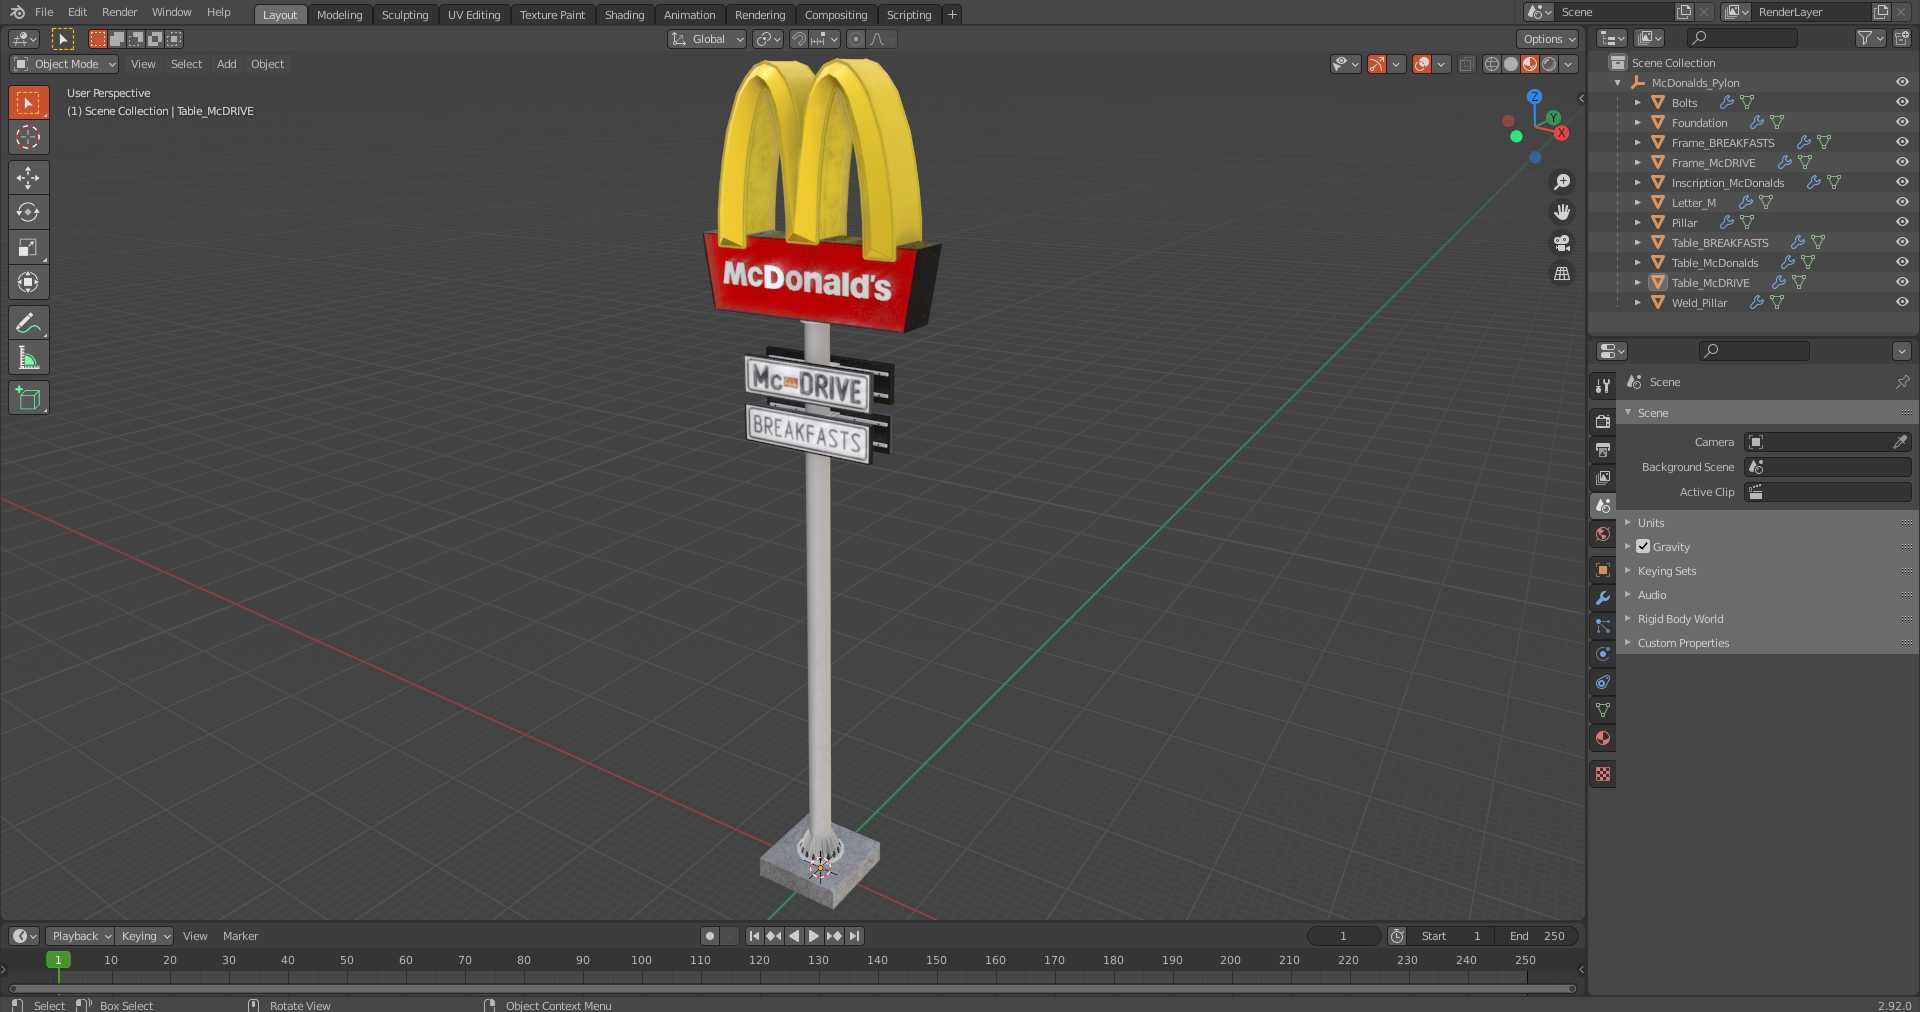Hide the Bolts object in outliner
Viewport: 1920px width, 1012px height.
coord(1902,102)
